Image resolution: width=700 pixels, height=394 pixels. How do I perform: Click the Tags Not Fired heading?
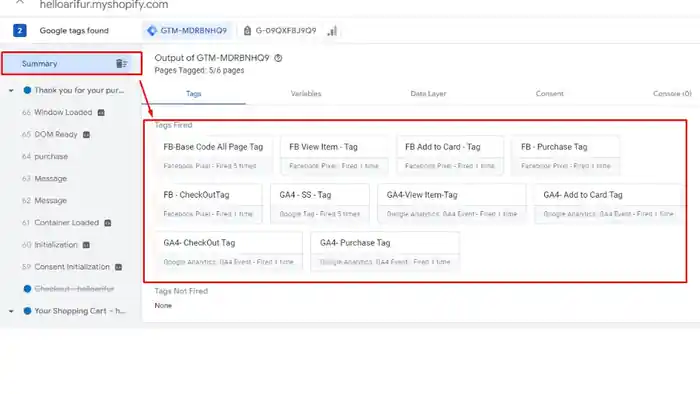point(181,291)
